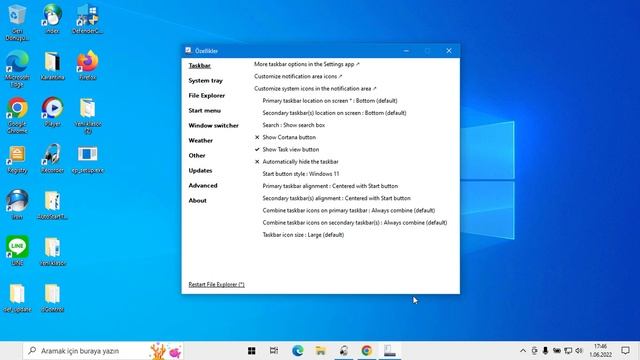Viewport: 640px width, 360px height.
Task: Open Google Chrome from the taskbar
Action: [367, 351]
